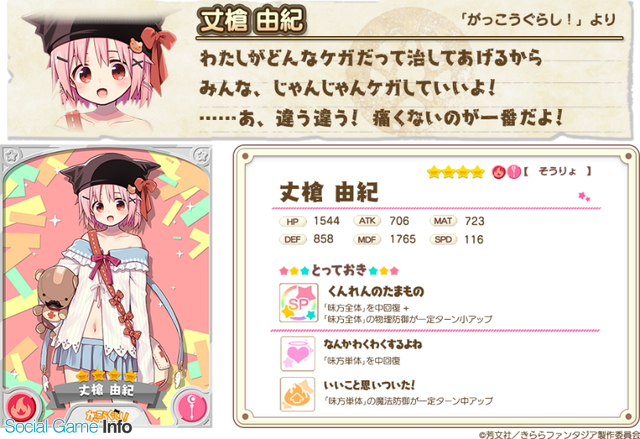The width and height of the screenshot is (640, 439).
Task: Click the character portrait in the header banner
Action: tap(100, 68)
